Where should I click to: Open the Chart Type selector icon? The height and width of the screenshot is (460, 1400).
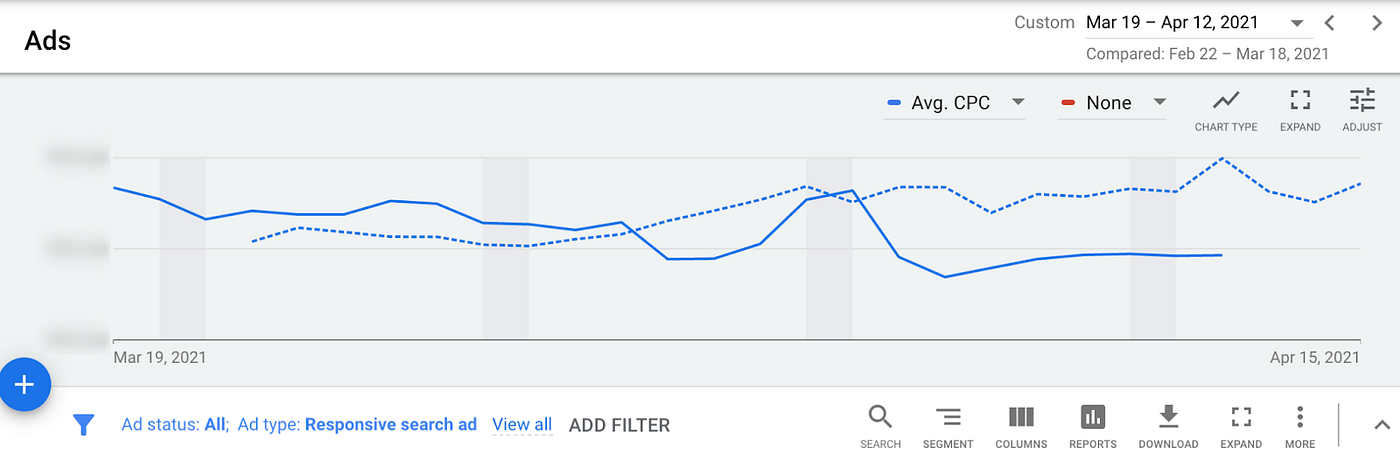tap(1226, 101)
